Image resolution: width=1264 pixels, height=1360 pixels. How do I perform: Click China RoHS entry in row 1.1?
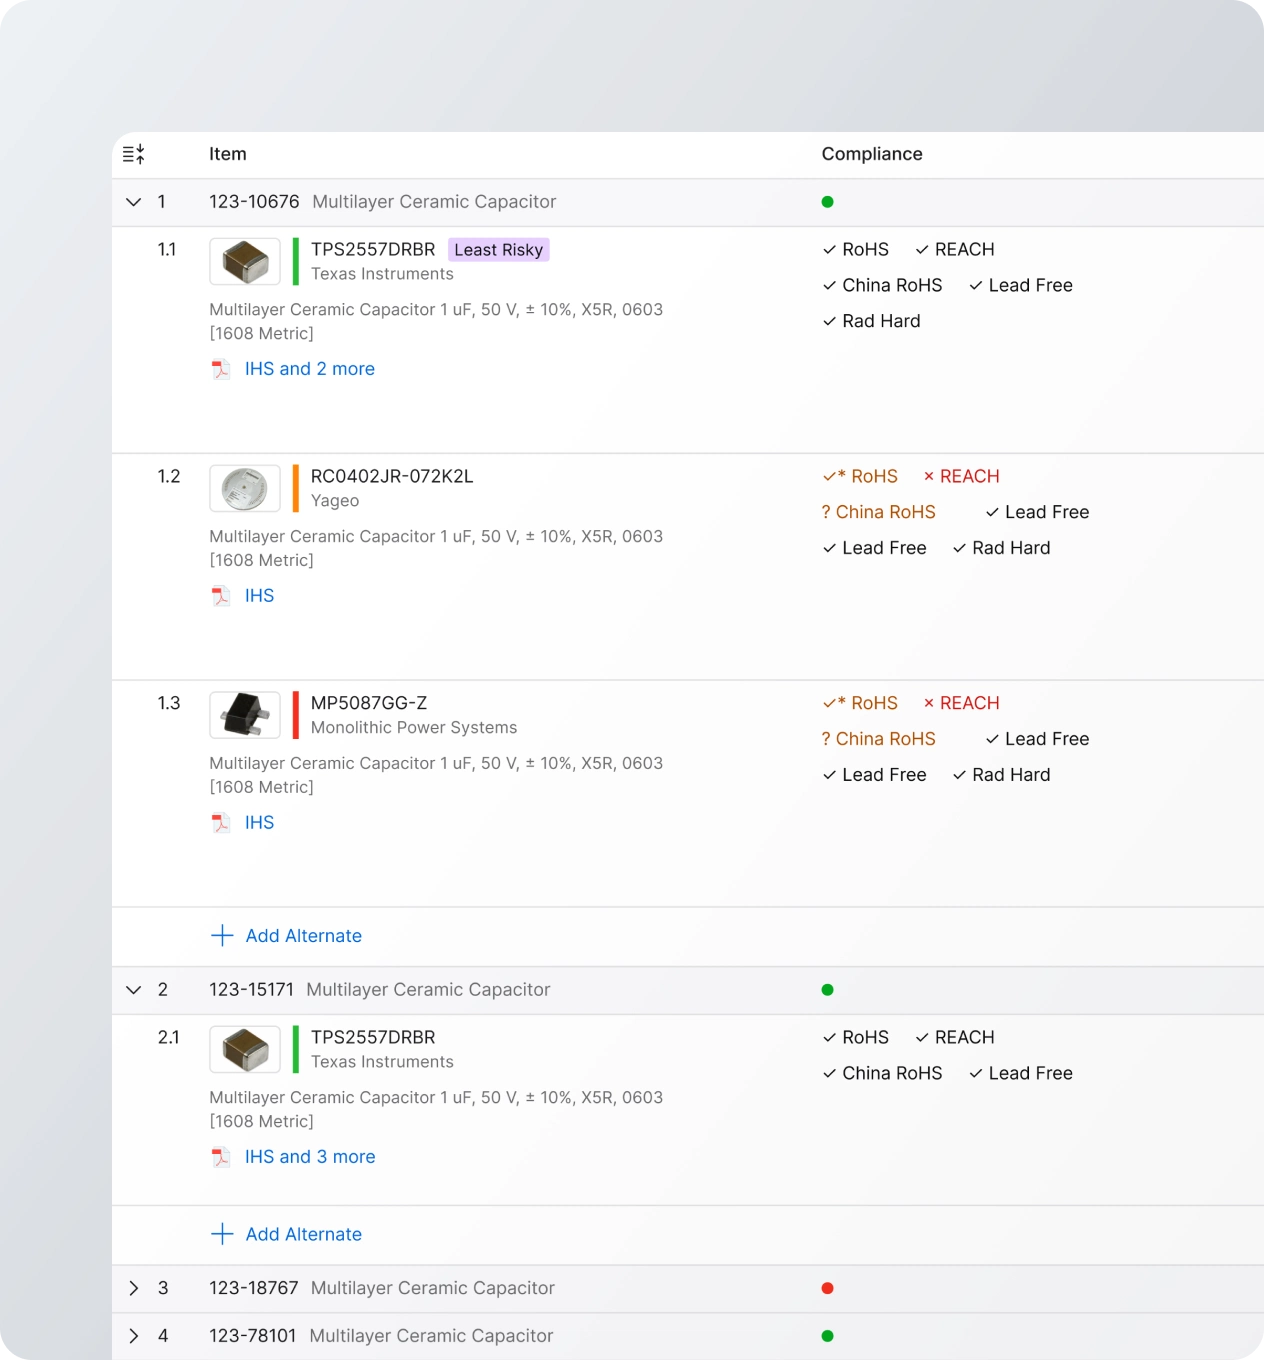882,286
